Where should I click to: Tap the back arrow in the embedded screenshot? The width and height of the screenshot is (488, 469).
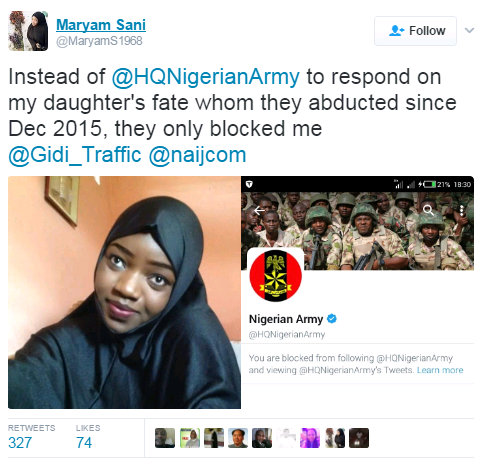259,210
